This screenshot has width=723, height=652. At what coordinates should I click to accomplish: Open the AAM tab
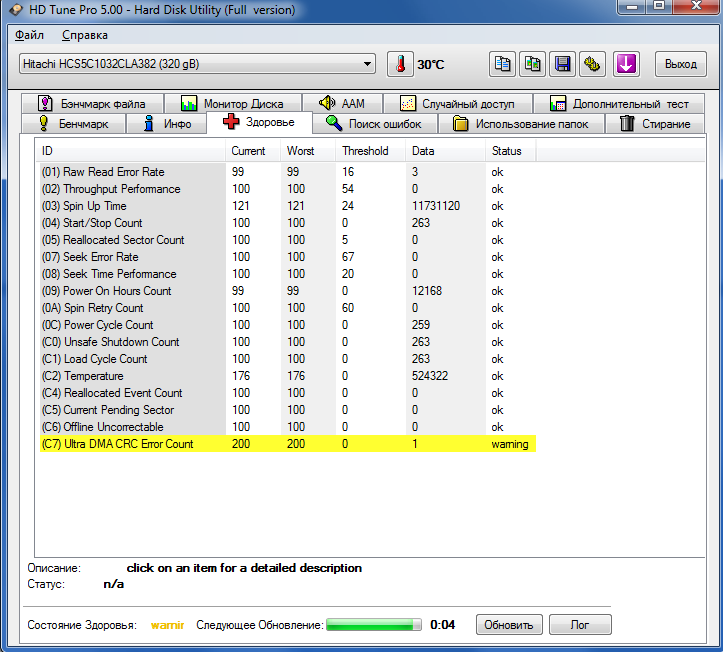[342, 103]
